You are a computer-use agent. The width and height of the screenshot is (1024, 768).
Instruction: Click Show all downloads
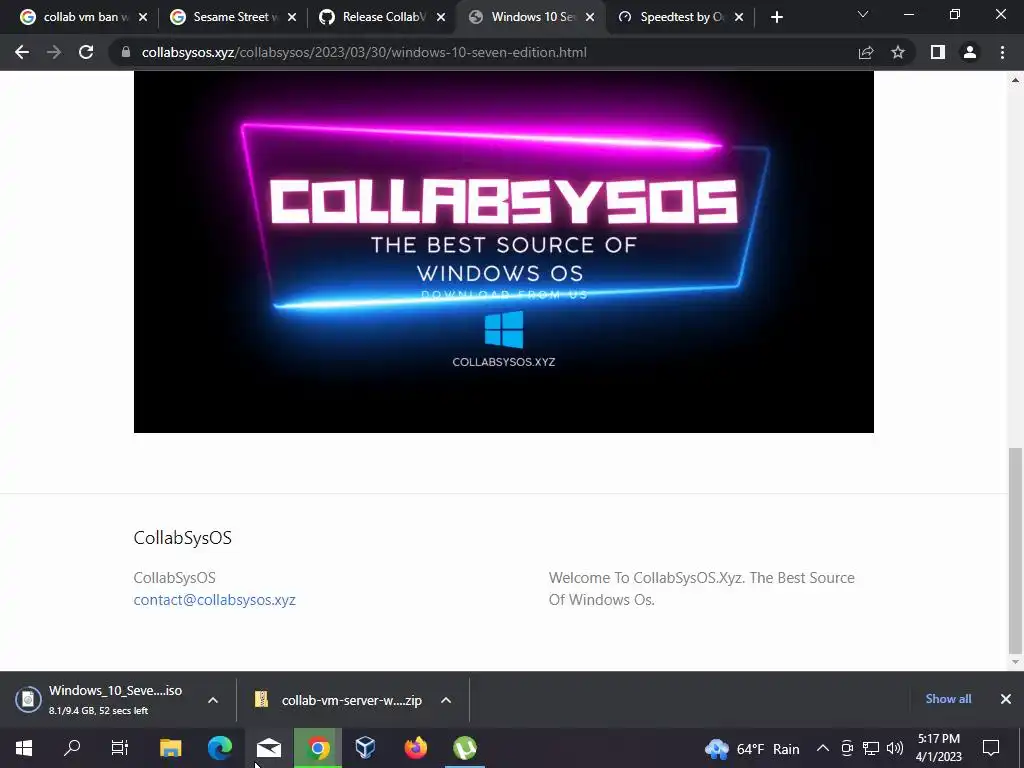tap(948, 699)
